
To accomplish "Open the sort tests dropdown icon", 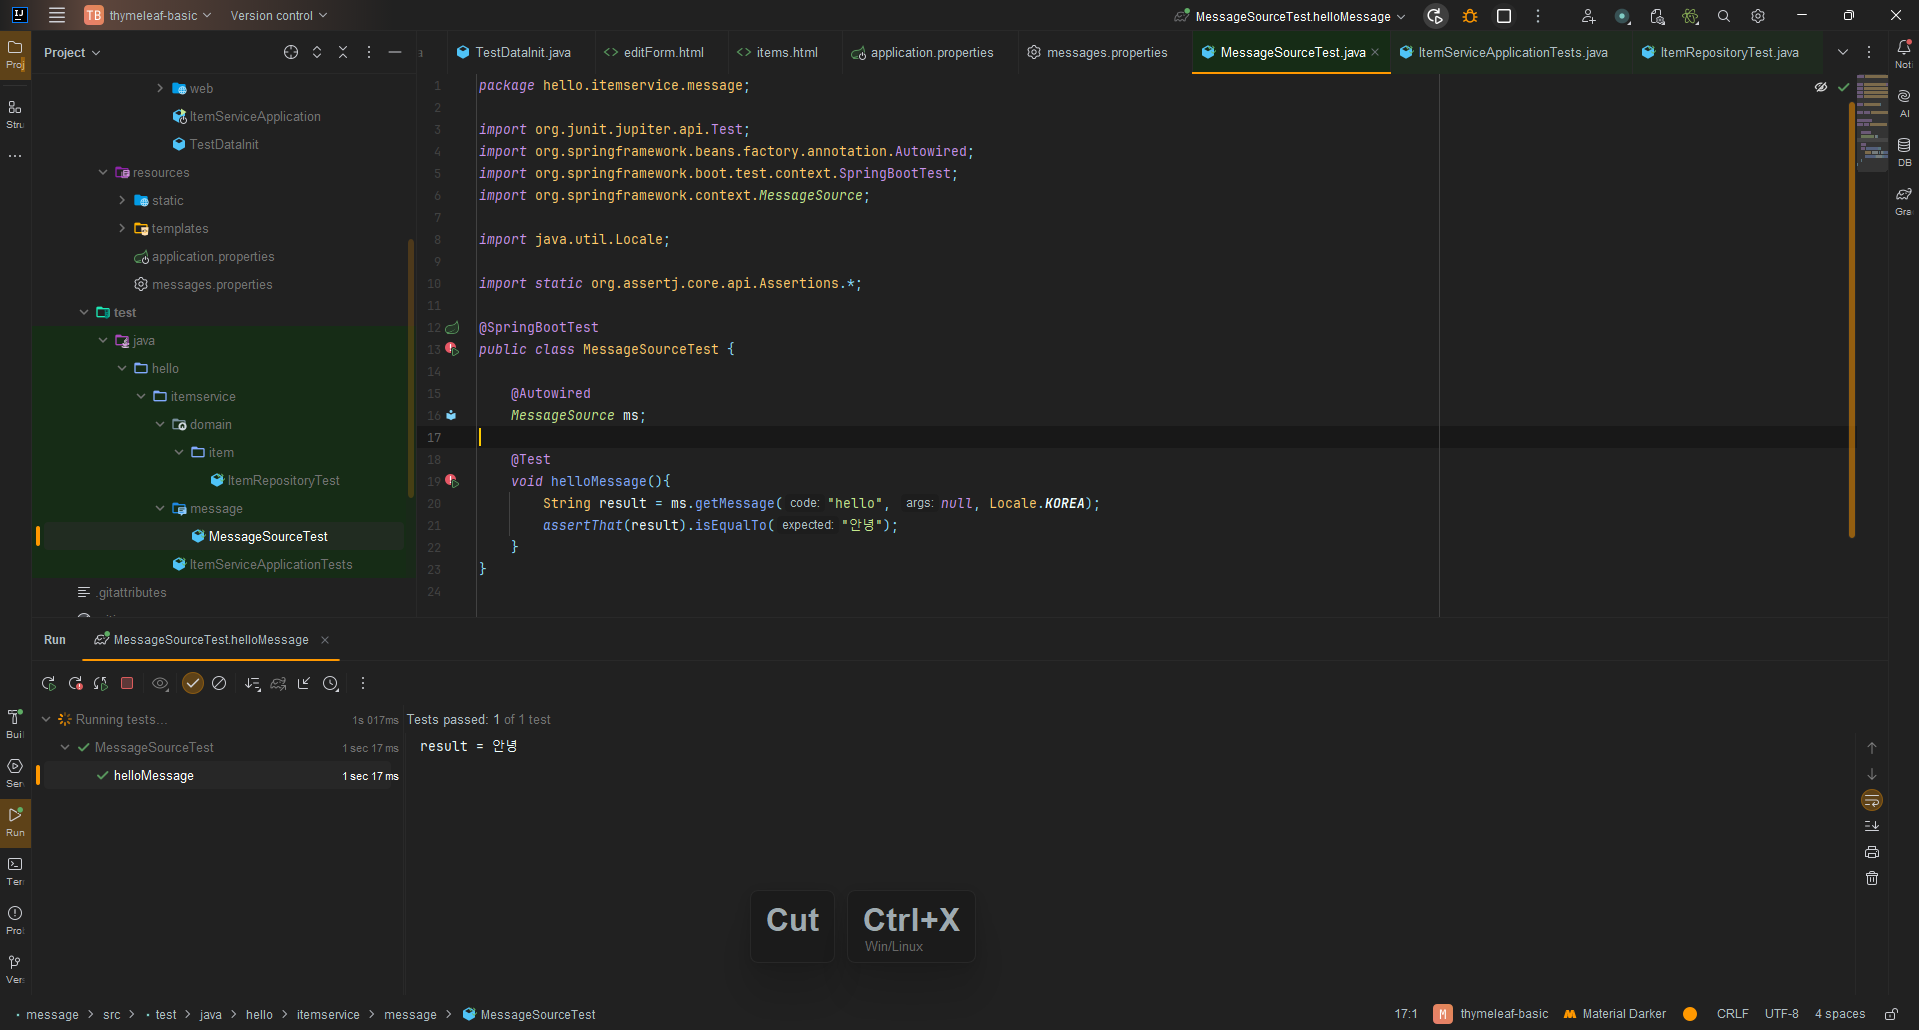I will point(252,684).
